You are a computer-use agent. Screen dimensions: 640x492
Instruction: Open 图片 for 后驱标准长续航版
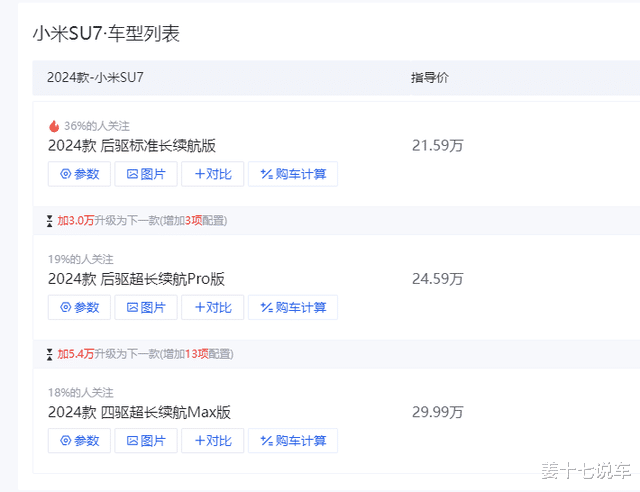[146, 174]
